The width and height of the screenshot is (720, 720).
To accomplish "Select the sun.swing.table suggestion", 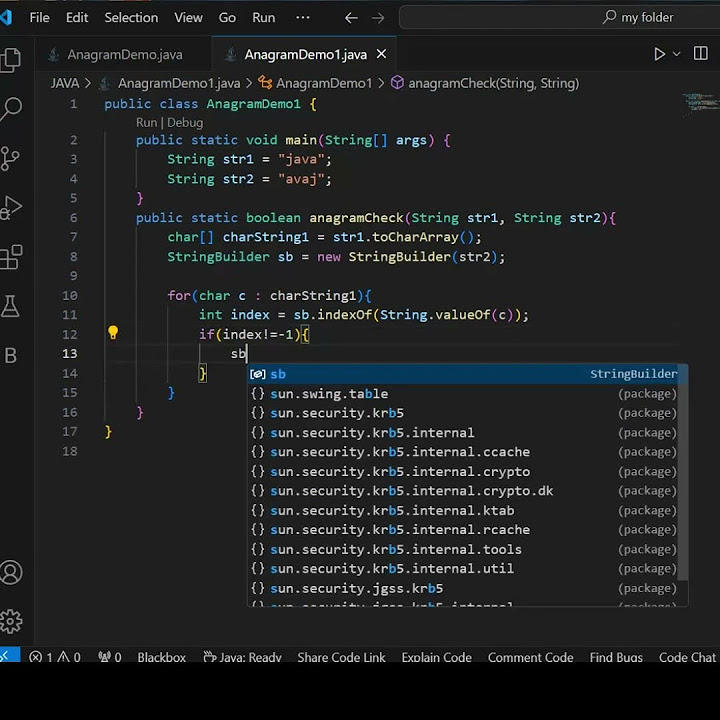I will (x=464, y=394).
